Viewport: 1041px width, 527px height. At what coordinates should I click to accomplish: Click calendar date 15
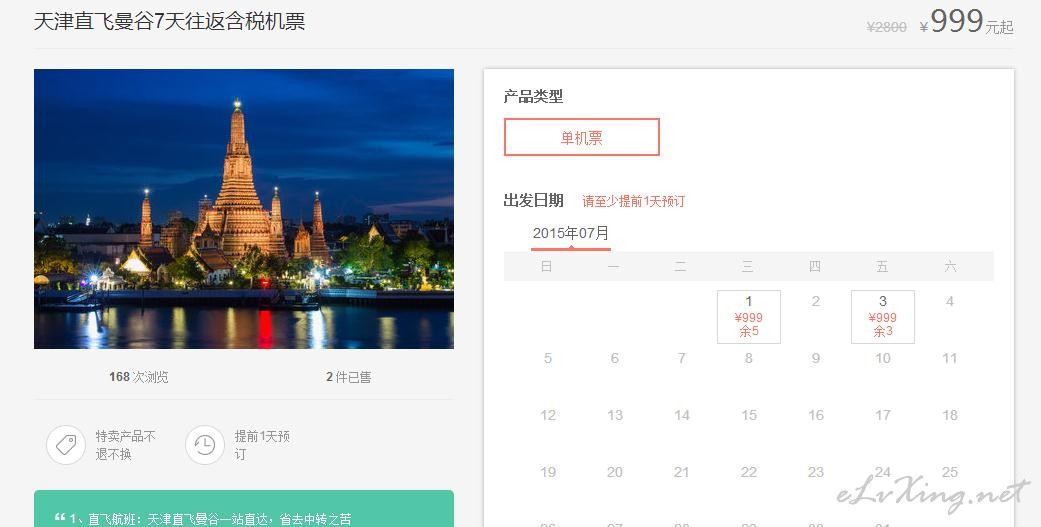pos(749,415)
